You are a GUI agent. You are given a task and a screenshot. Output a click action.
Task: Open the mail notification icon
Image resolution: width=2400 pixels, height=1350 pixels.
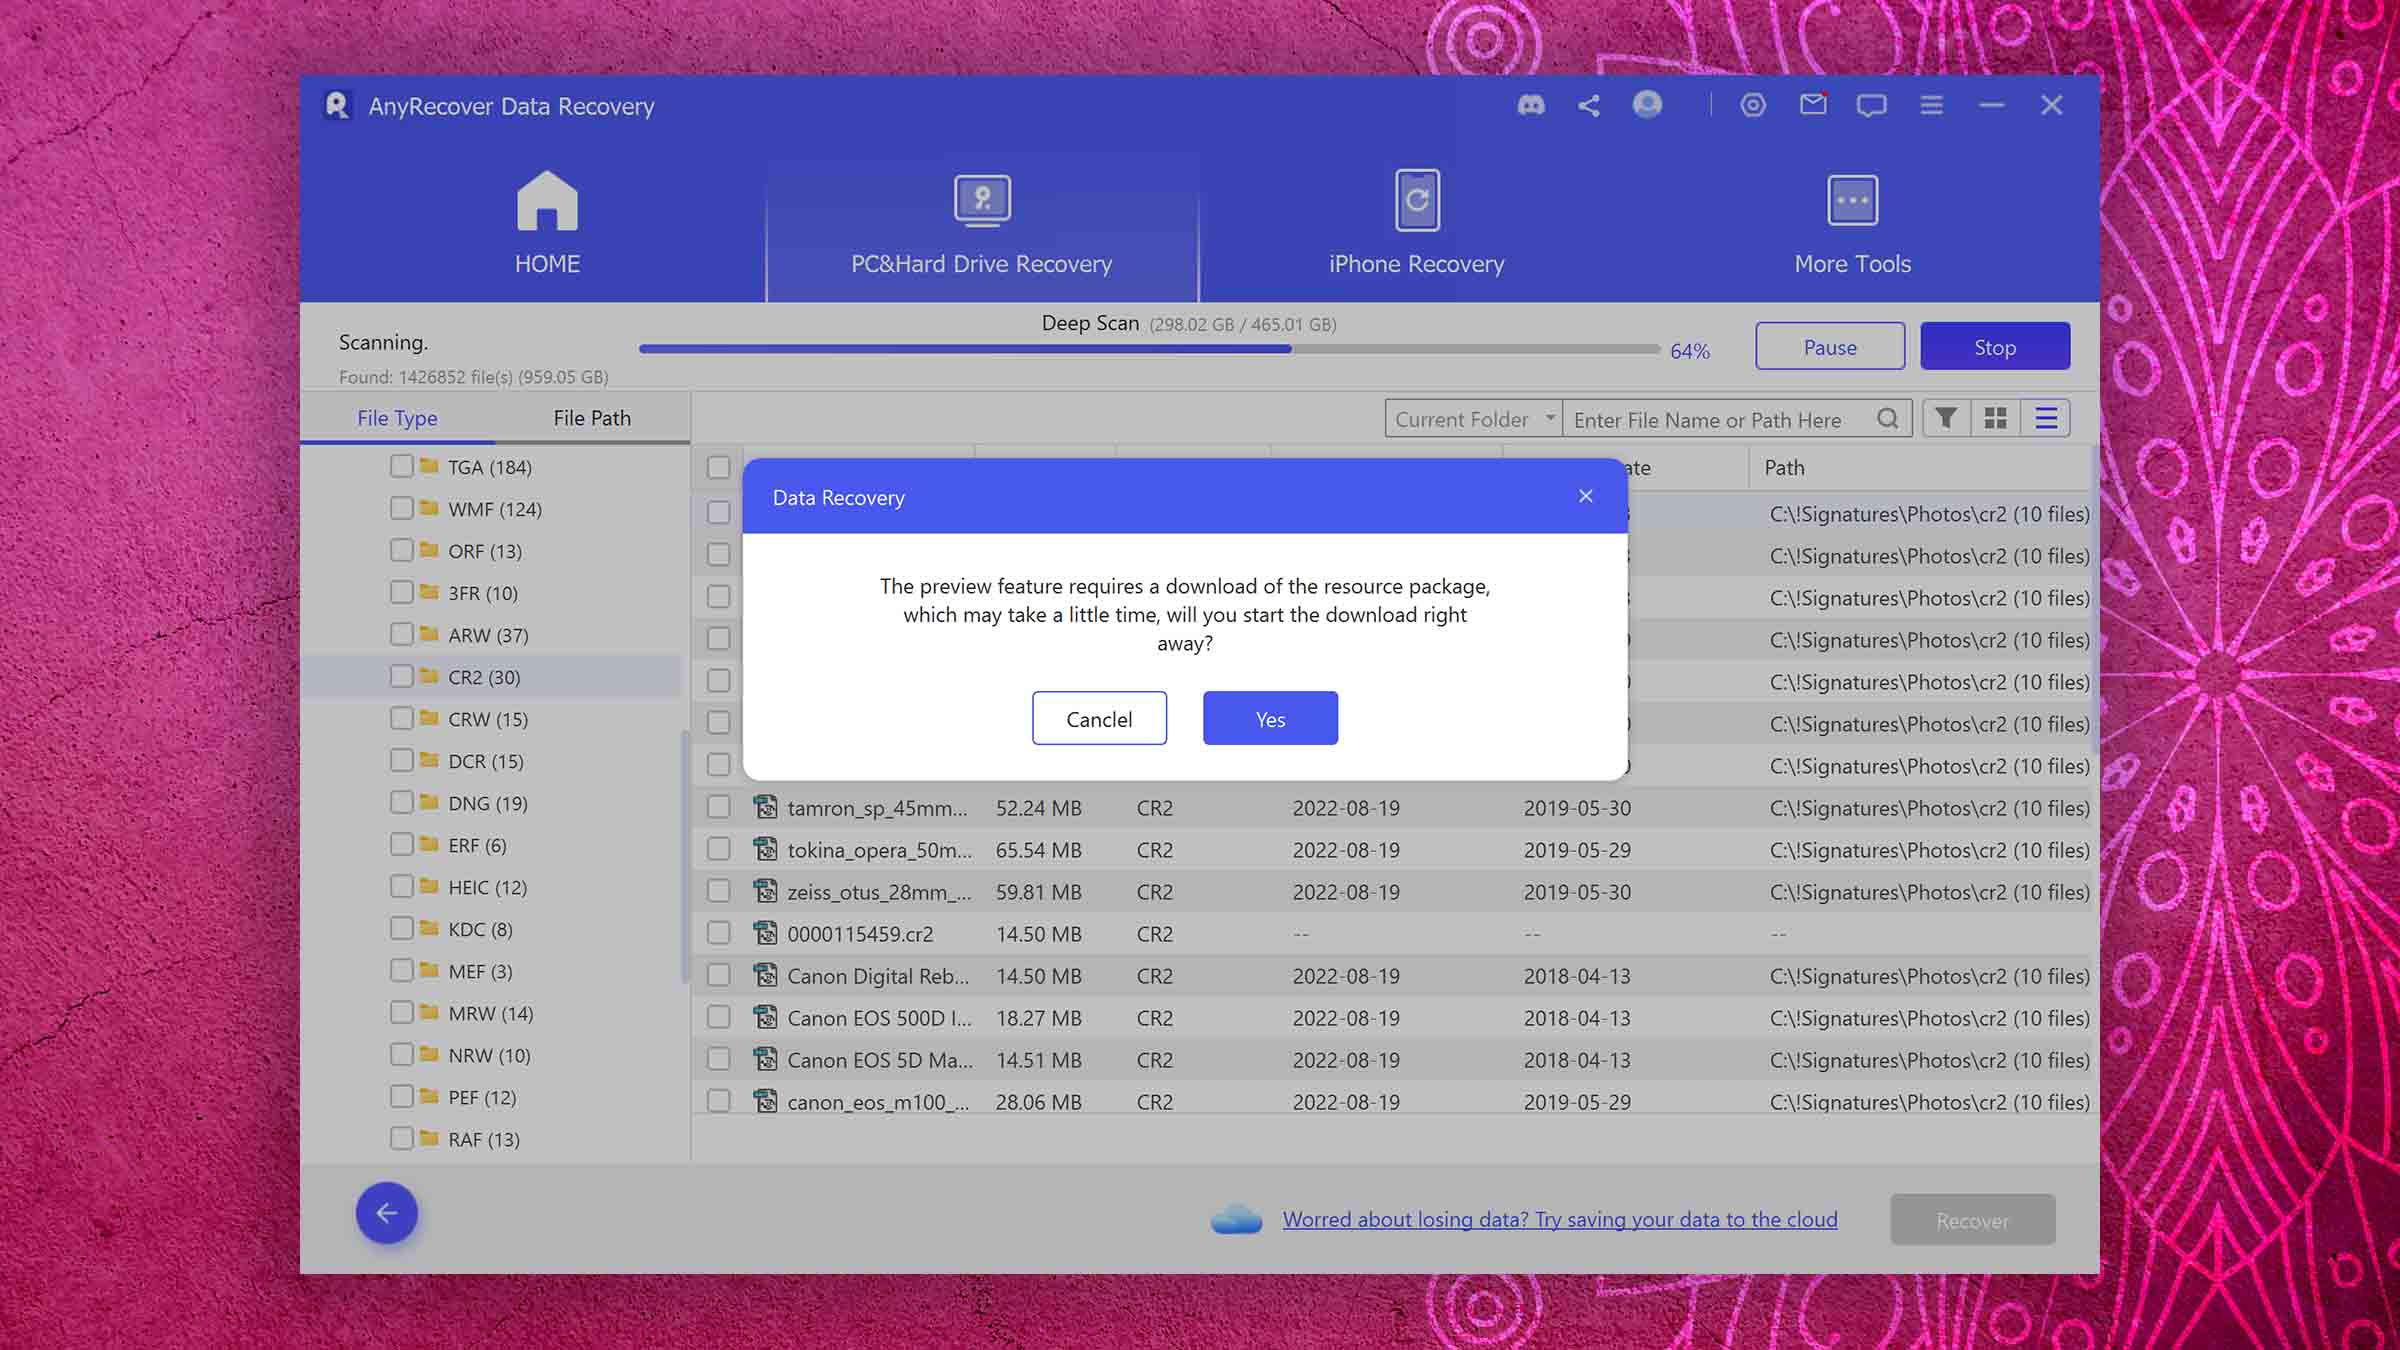point(1813,104)
